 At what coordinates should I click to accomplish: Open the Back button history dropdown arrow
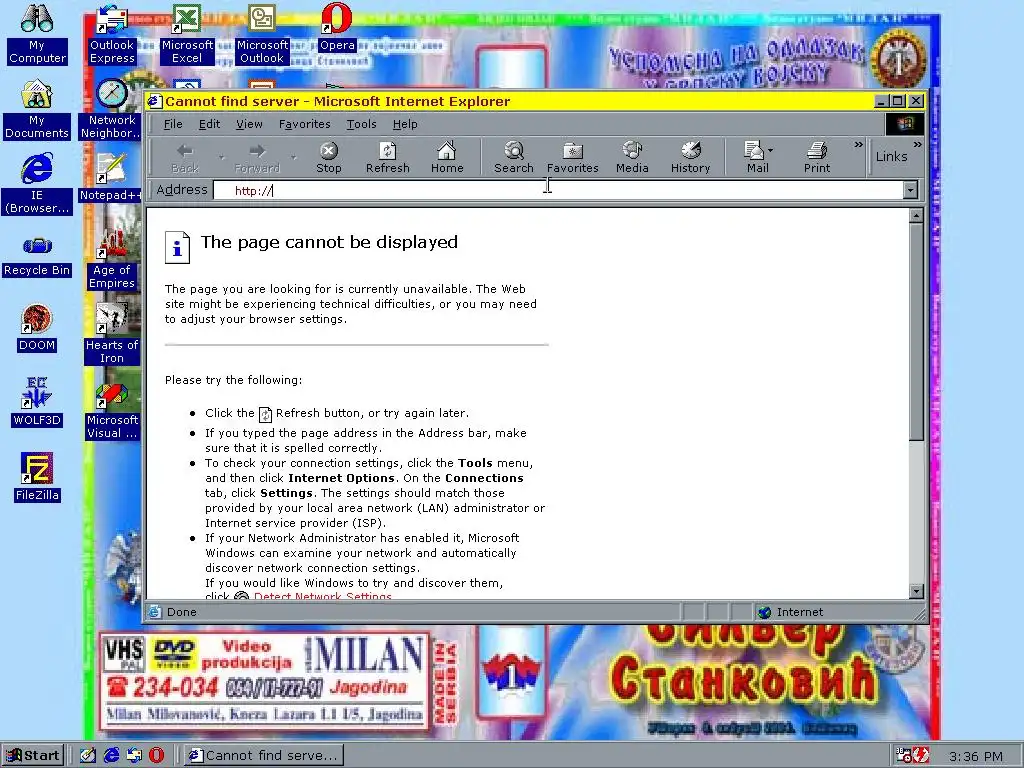tap(222, 157)
